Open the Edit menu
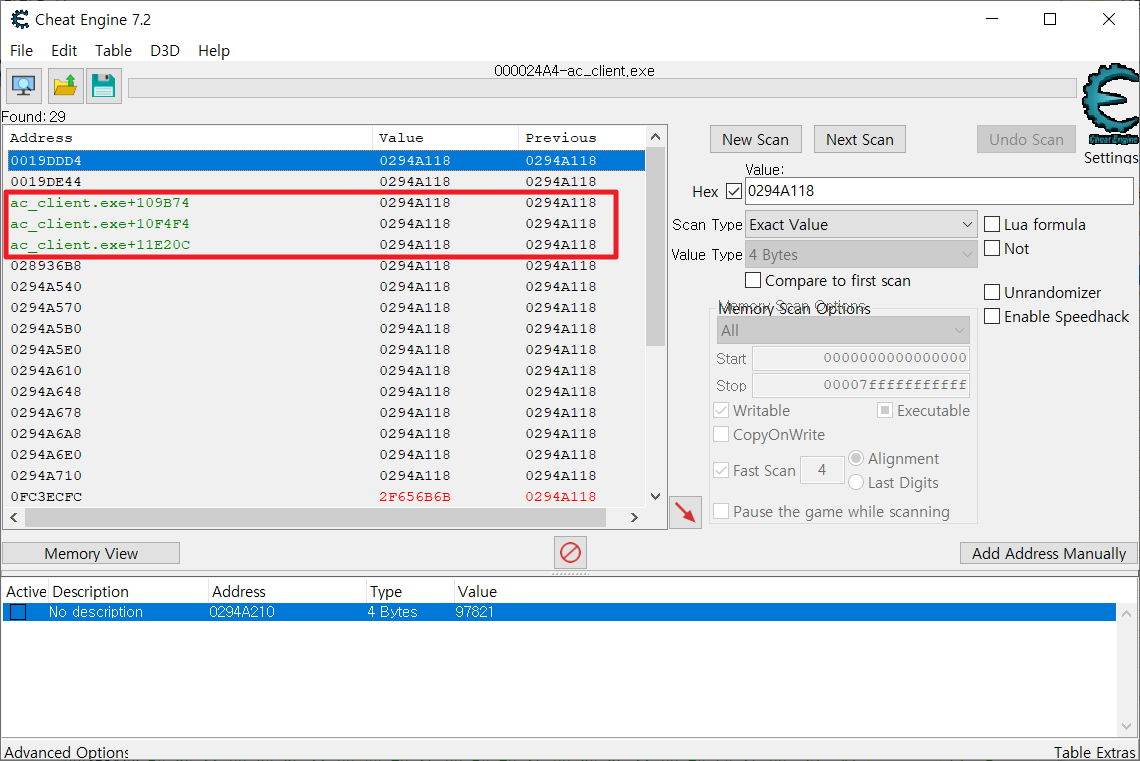Viewport: 1140px width, 761px height. (x=64, y=50)
